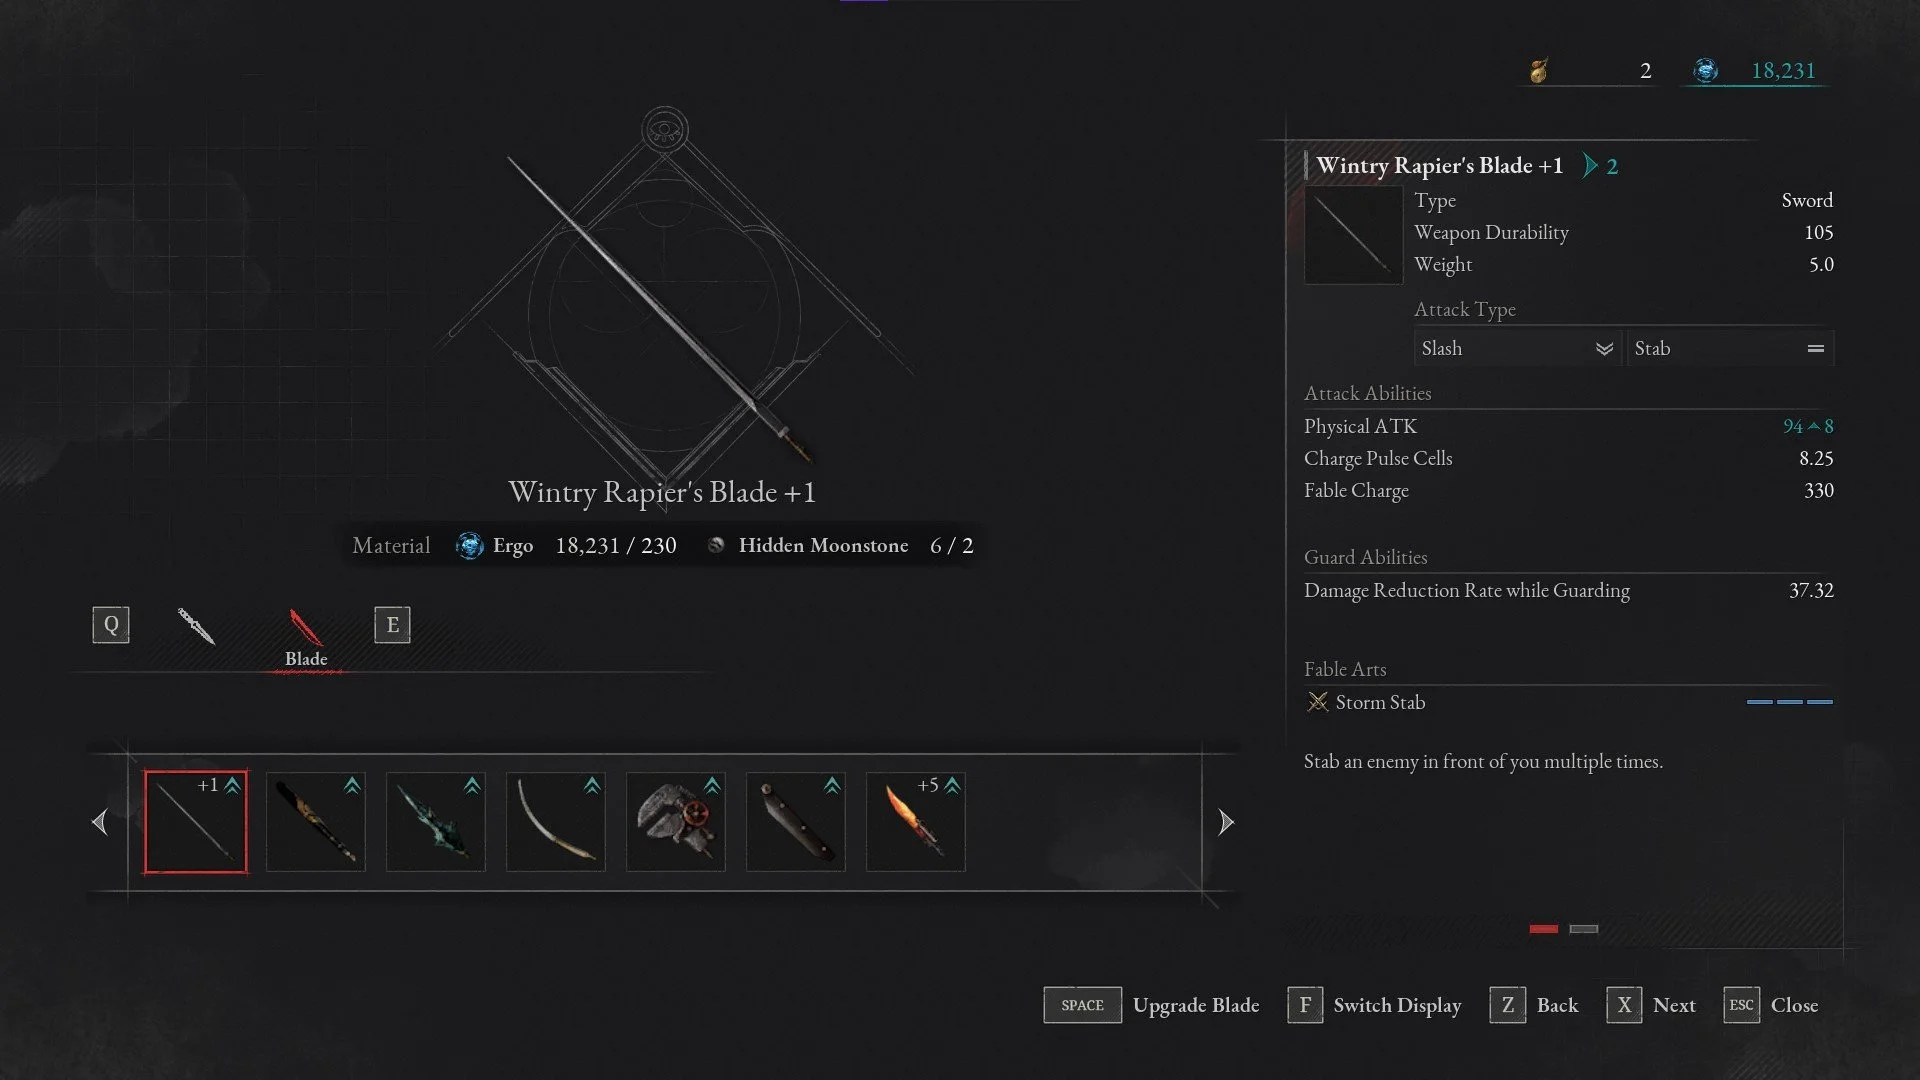Click the Q previous category key
This screenshot has height=1080, width=1920.
[x=111, y=625]
